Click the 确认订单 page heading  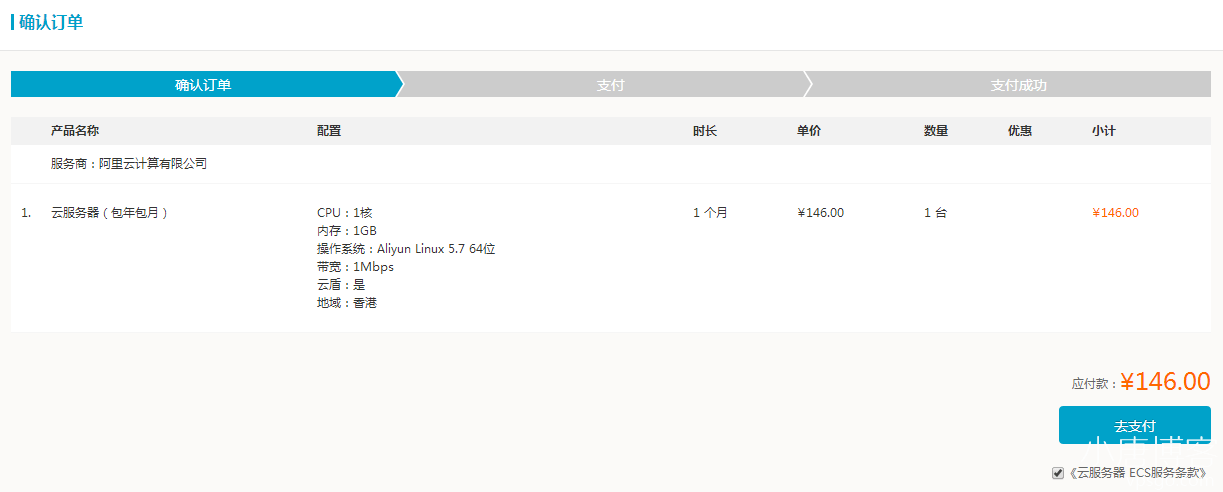coord(51,22)
